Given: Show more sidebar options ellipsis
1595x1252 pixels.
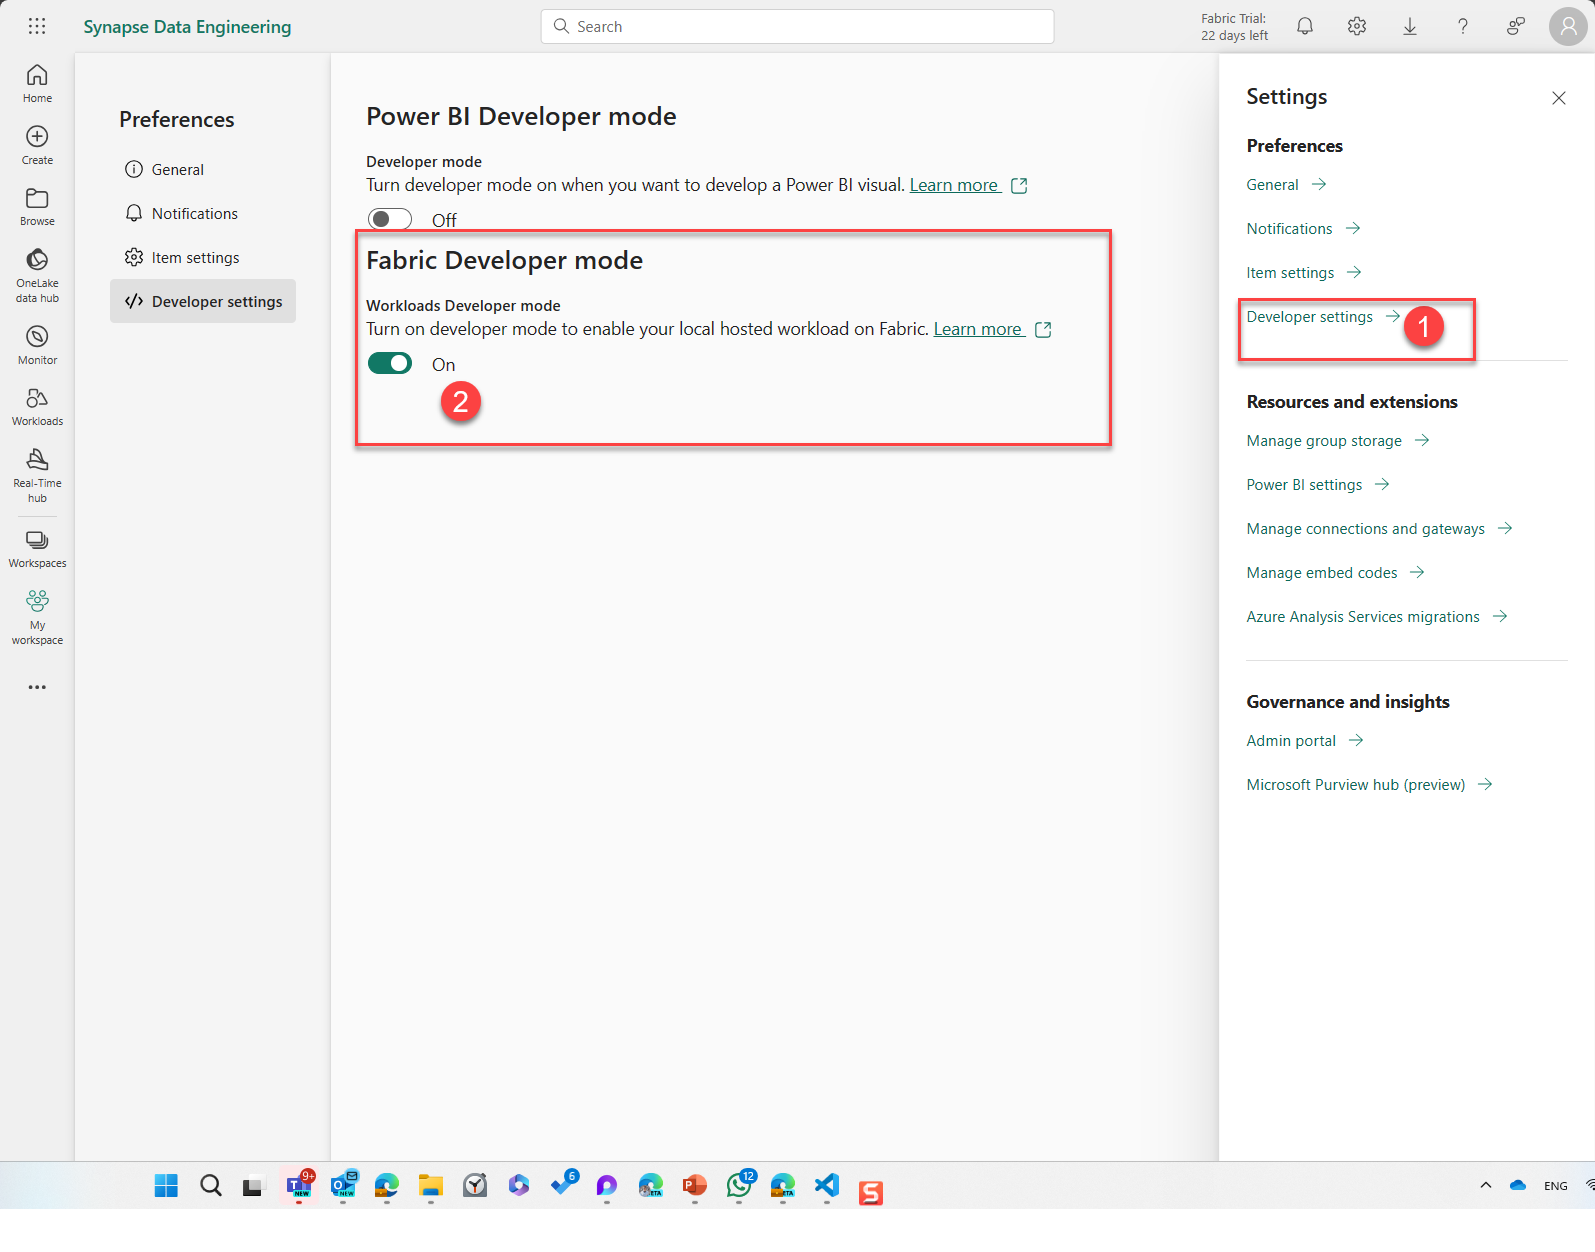Looking at the screenshot, I should pyautogui.click(x=37, y=687).
